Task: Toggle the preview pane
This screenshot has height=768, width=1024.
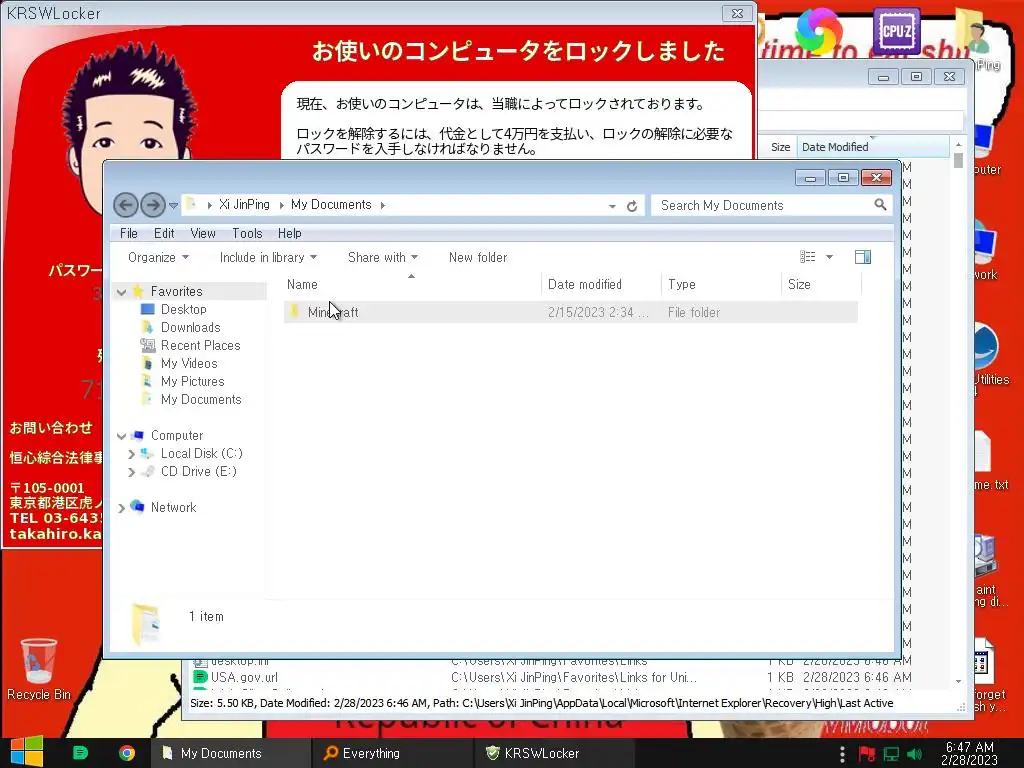Action: point(863,257)
